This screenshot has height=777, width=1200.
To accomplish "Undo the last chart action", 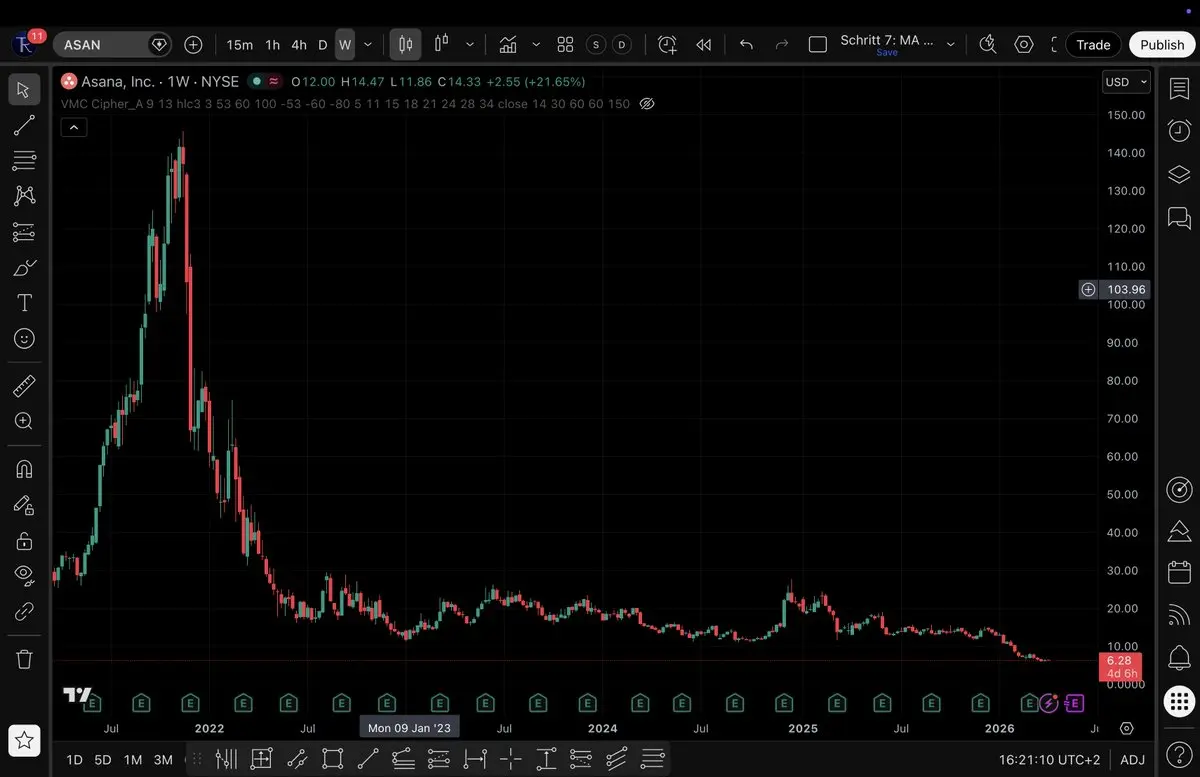I will pos(746,45).
